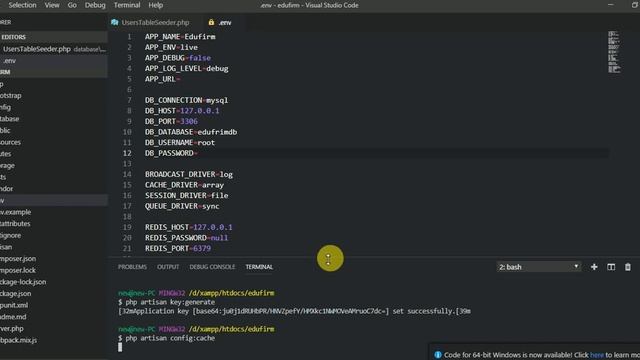Open server.php file in explorer

pyautogui.click(x=12, y=329)
